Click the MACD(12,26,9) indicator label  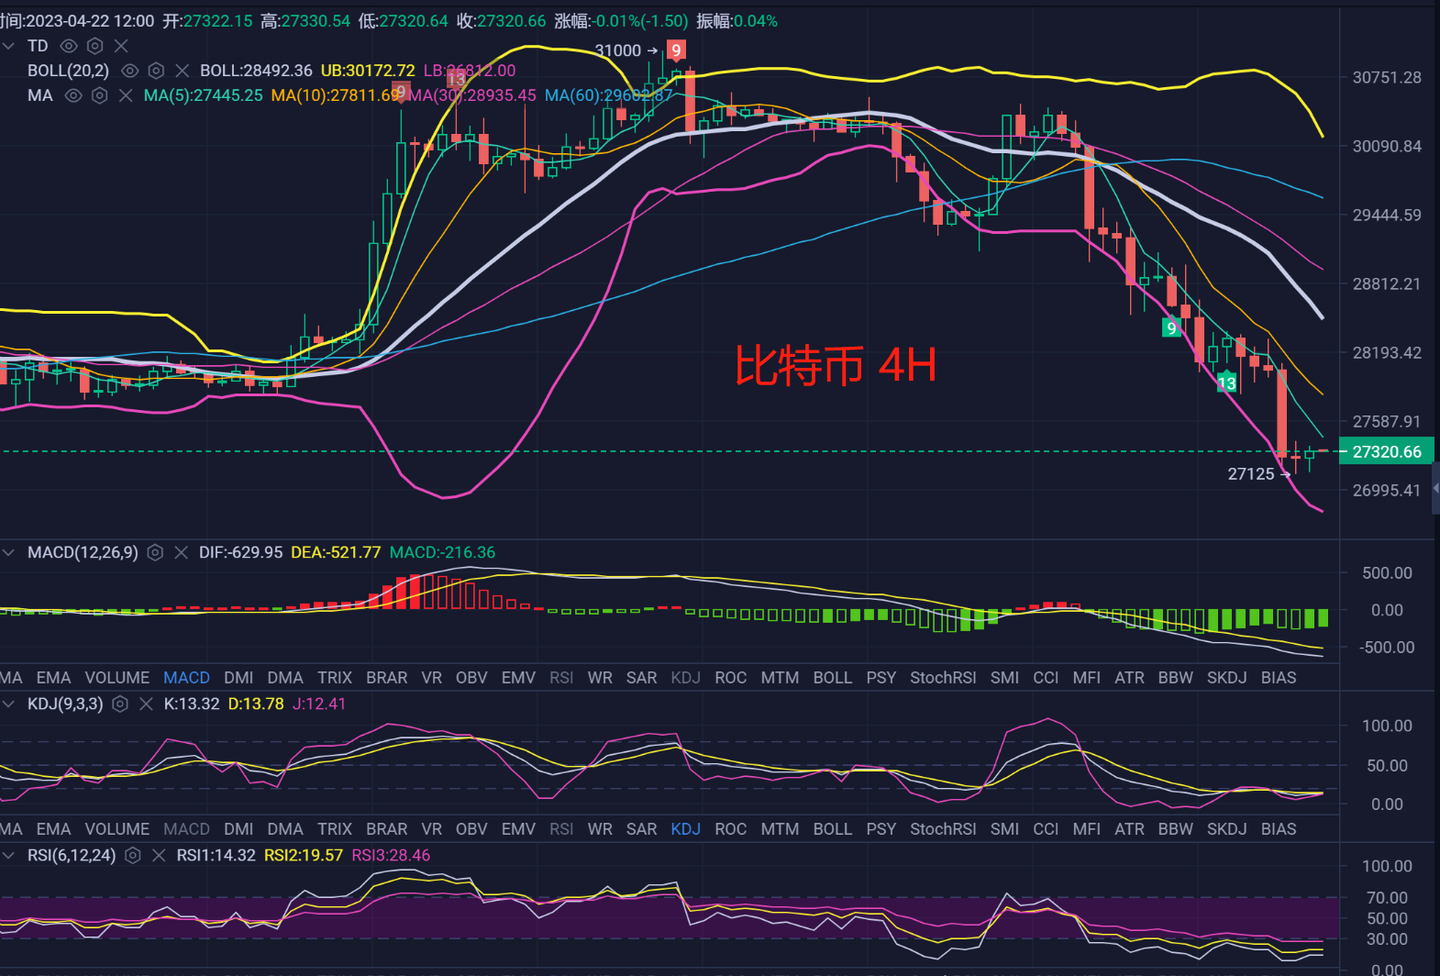[83, 552]
